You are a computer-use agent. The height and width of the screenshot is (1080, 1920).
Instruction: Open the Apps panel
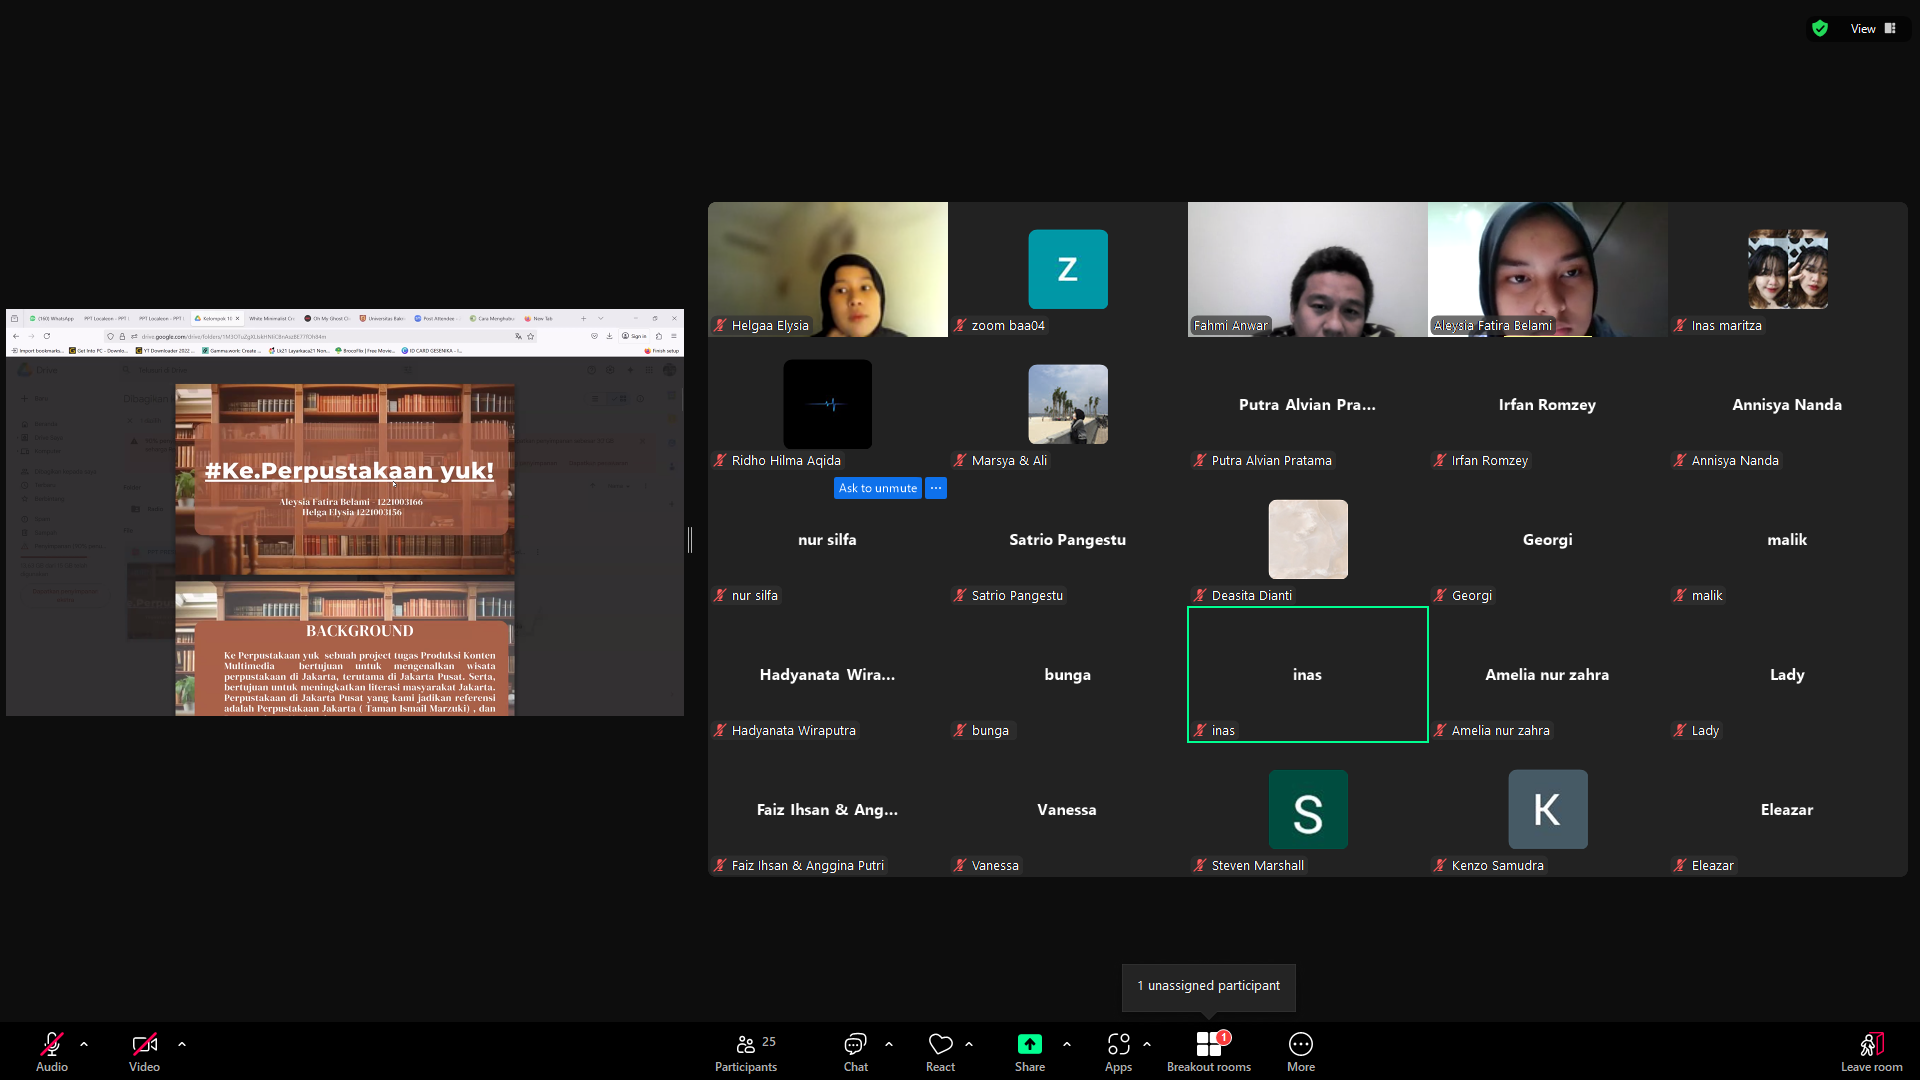[1118, 1053]
